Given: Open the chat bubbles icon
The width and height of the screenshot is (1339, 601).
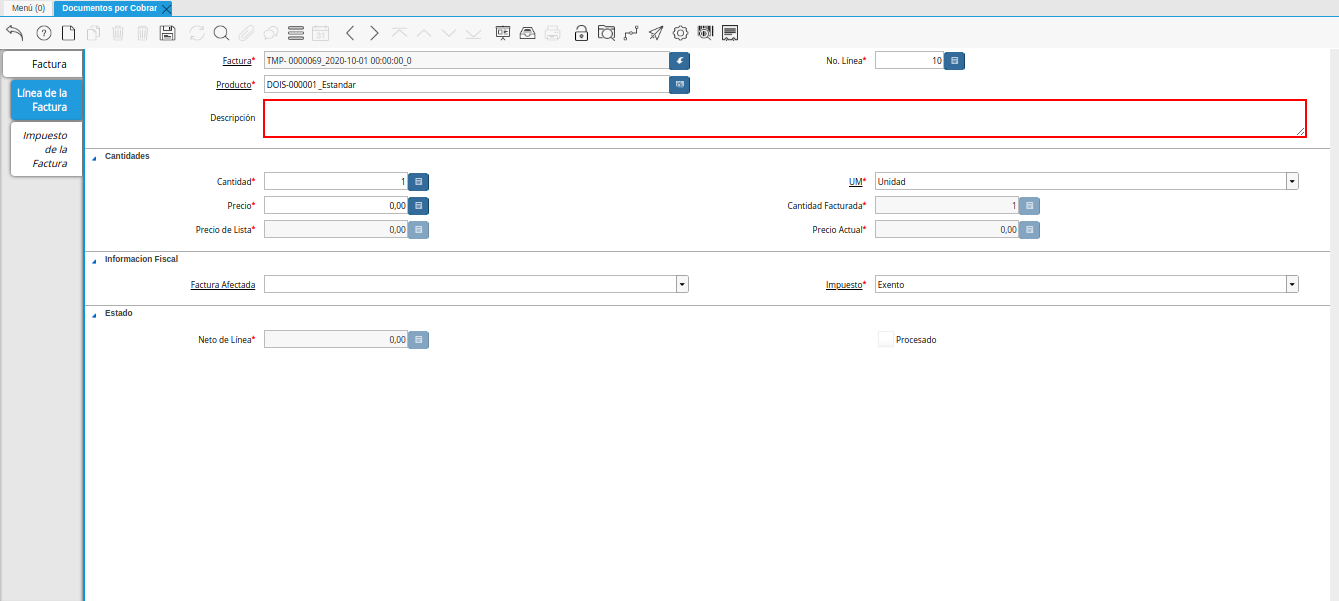Looking at the screenshot, I should [270, 33].
